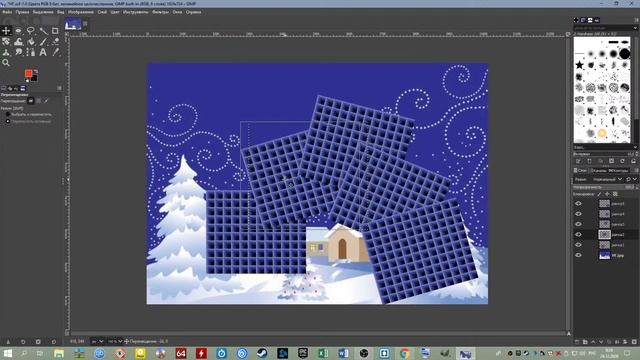Choose first radio option 'pick a layer'
The image size is (640, 360).
[8, 115]
